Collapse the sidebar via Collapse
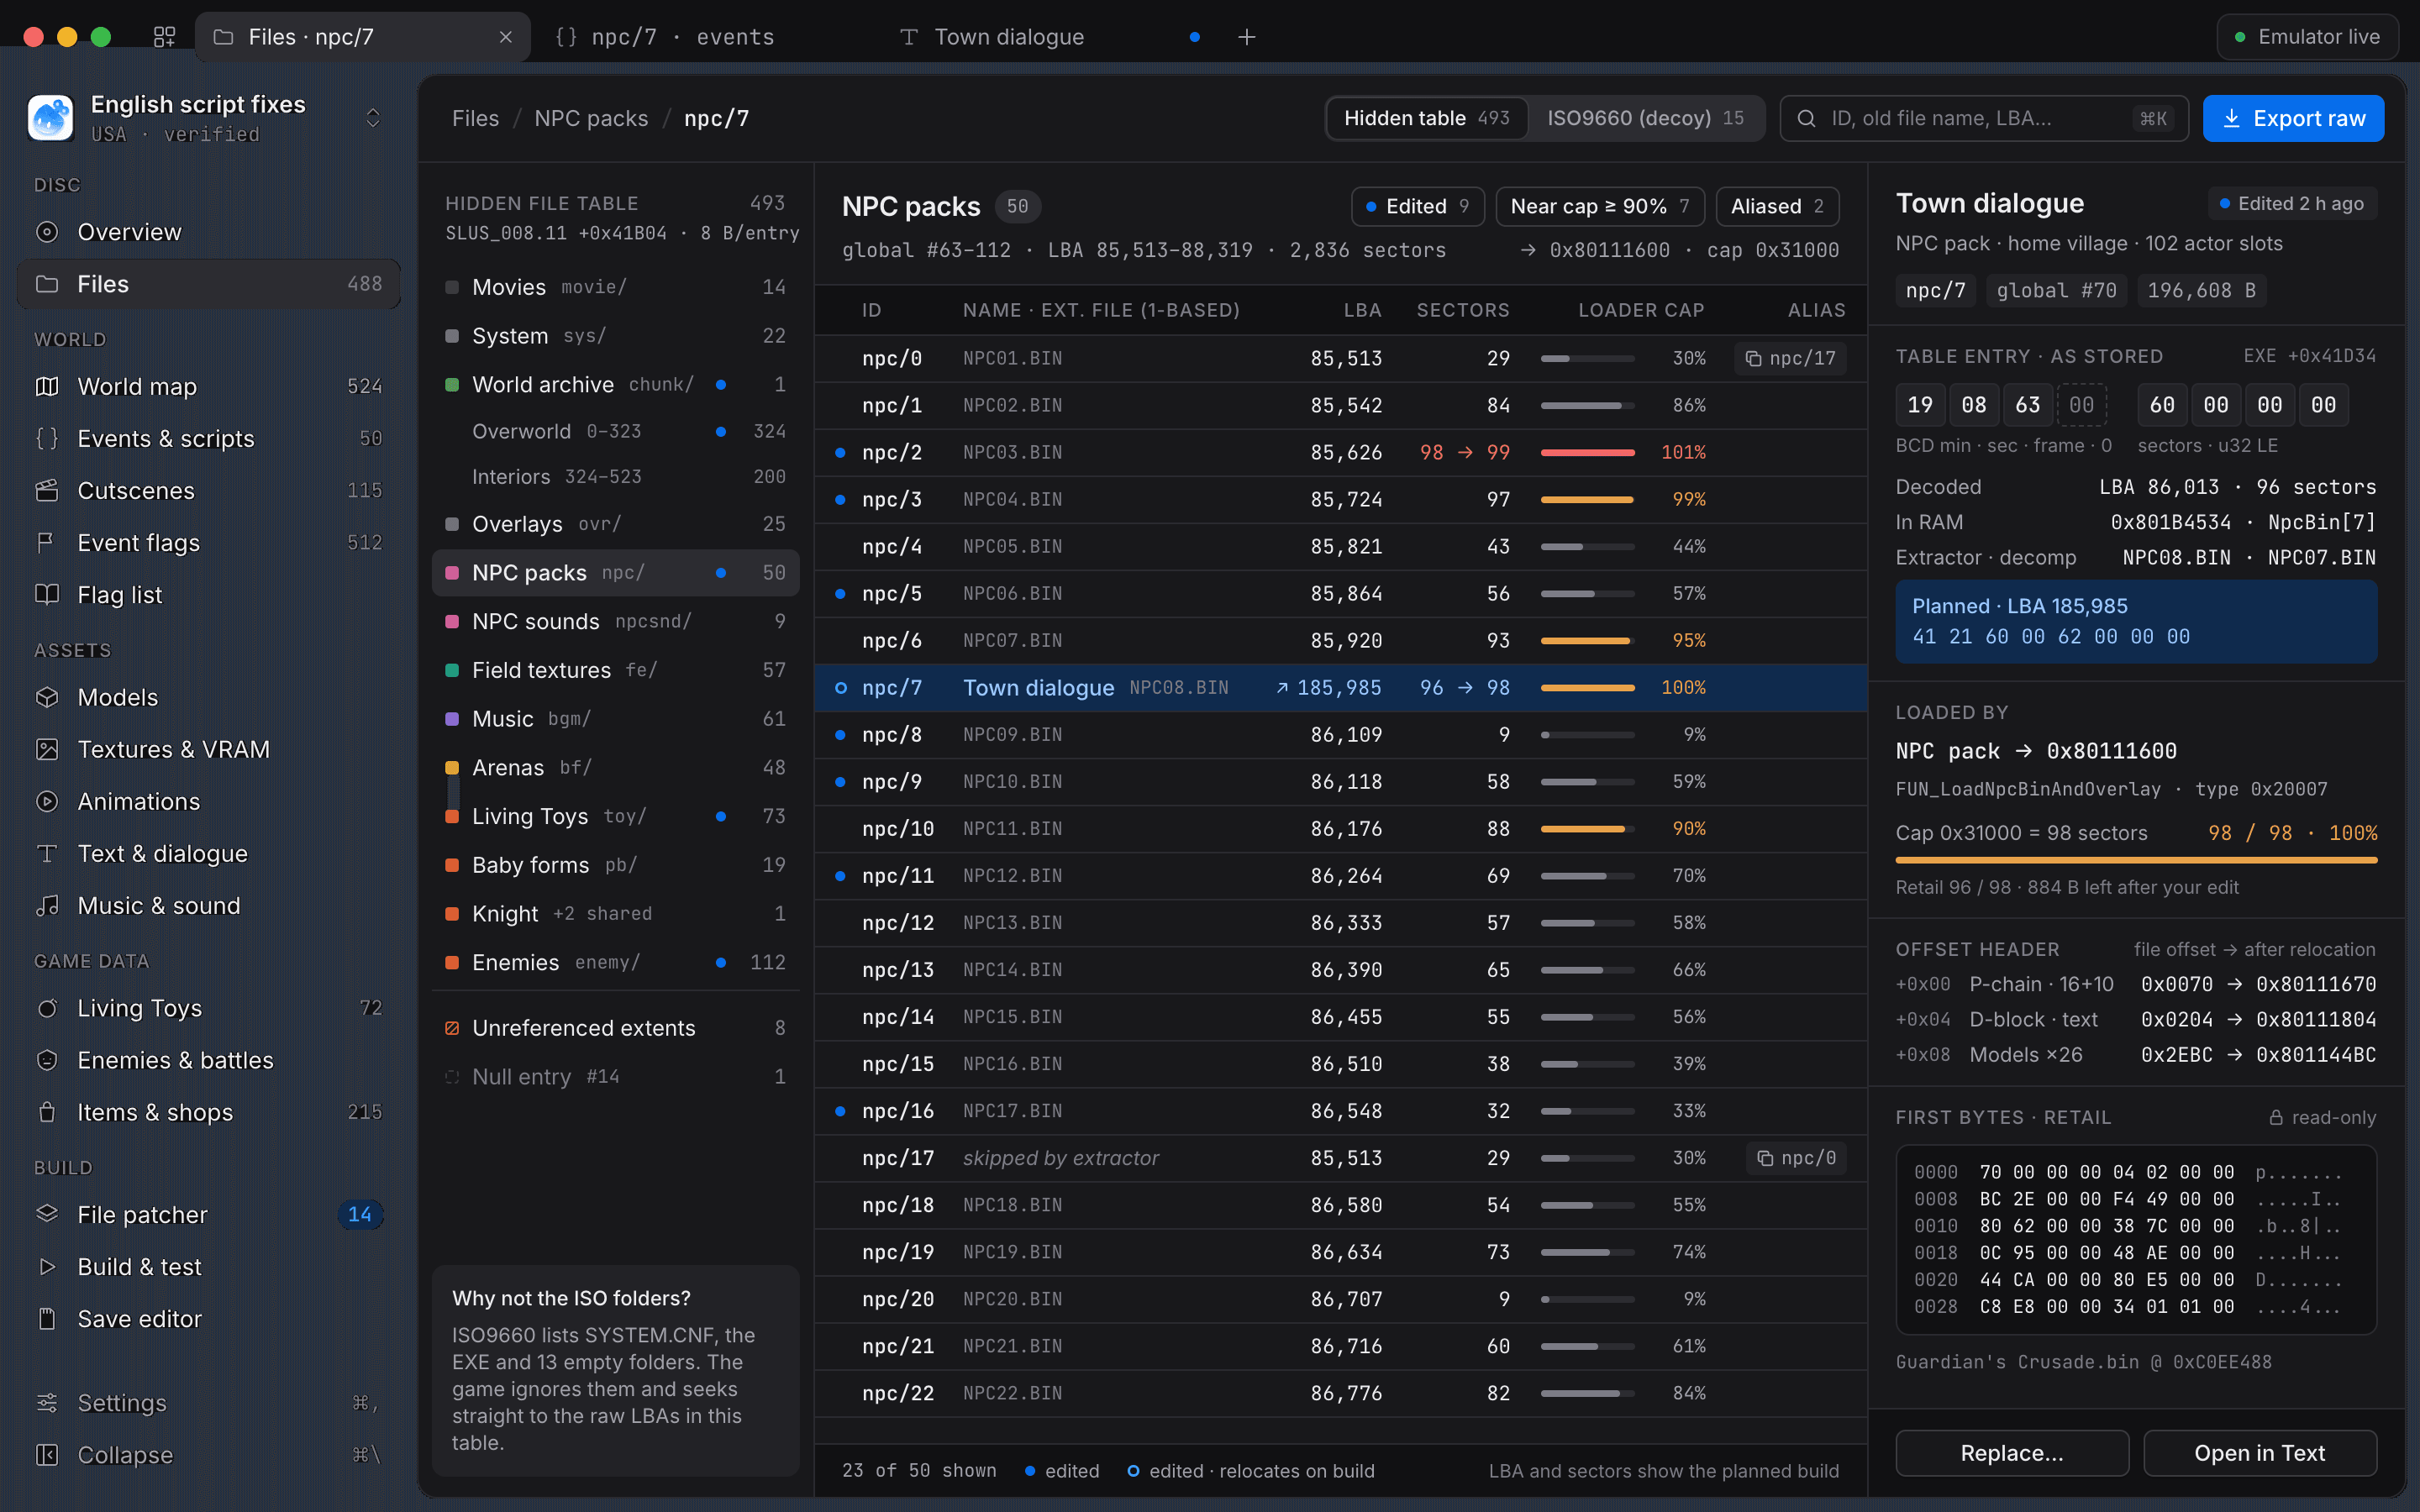Viewport: 2420px width, 1512px height. click(208, 1454)
